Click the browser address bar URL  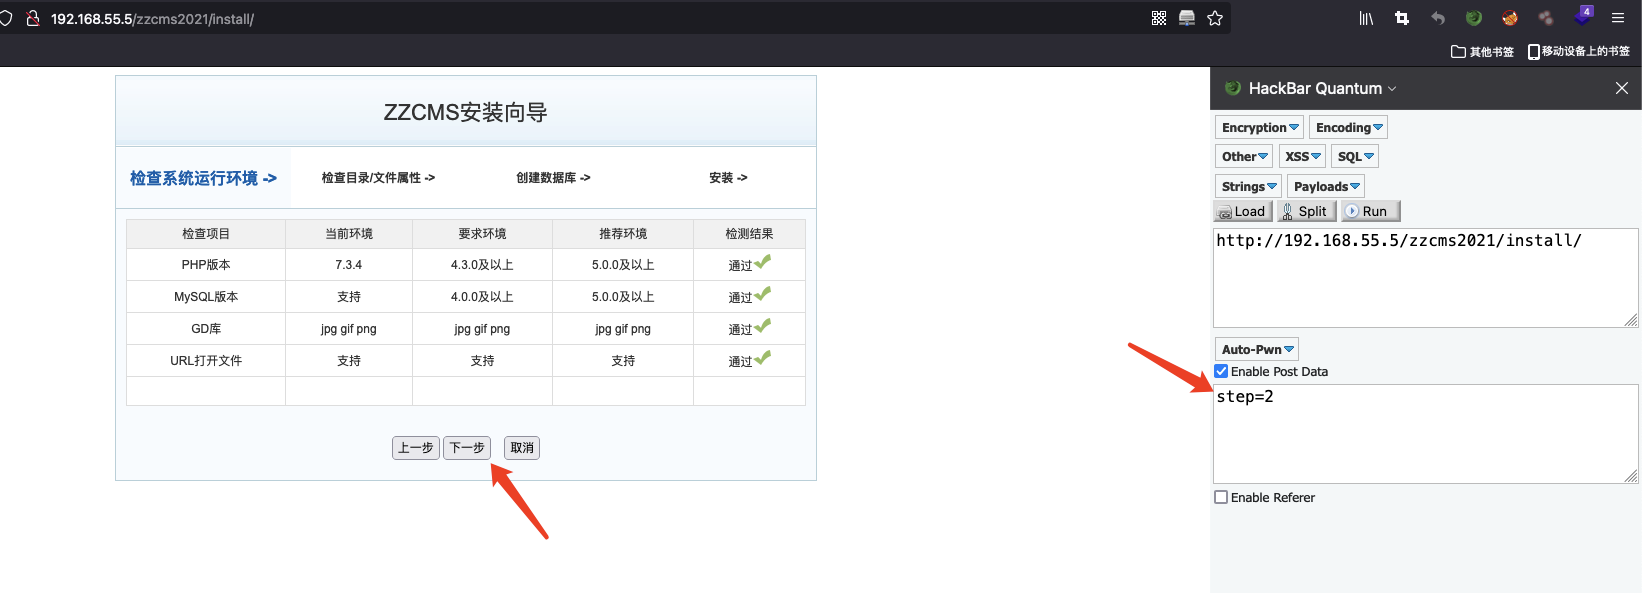152,19
